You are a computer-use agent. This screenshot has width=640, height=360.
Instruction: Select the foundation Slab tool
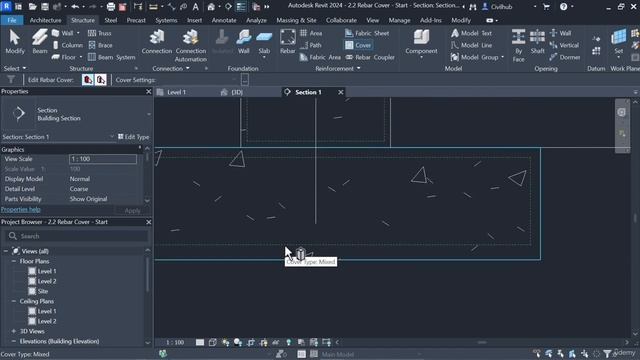[x=264, y=42]
